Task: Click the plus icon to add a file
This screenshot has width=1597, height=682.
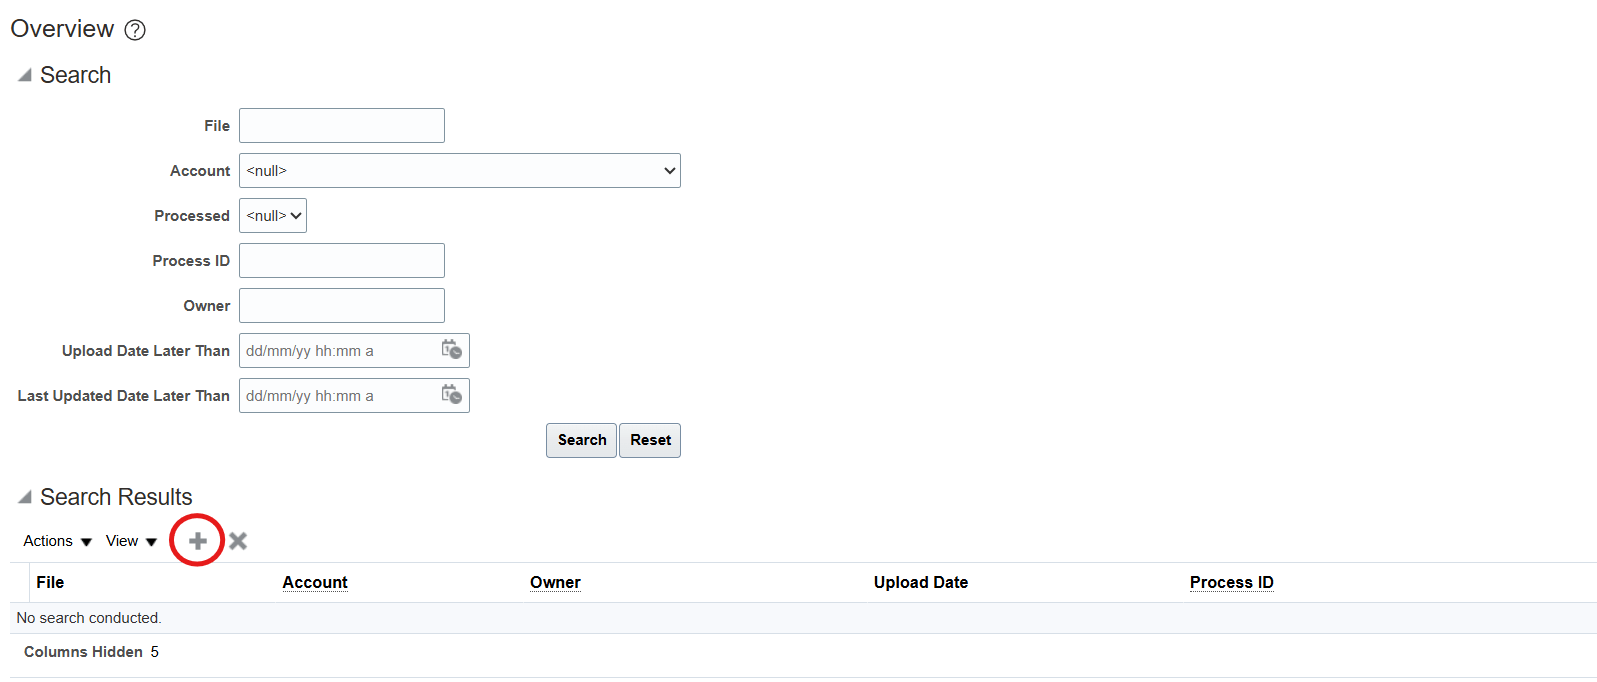Action: click(198, 541)
